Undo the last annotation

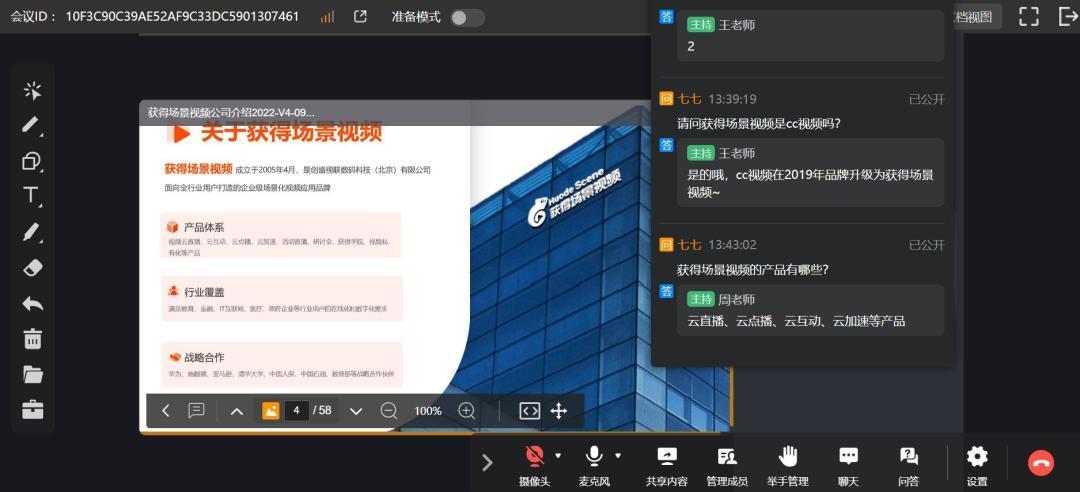32,304
